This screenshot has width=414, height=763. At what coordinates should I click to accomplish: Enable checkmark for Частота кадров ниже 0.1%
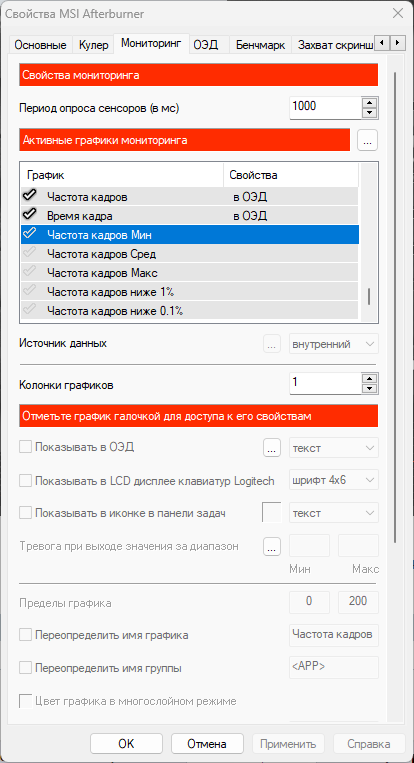pos(30,310)
